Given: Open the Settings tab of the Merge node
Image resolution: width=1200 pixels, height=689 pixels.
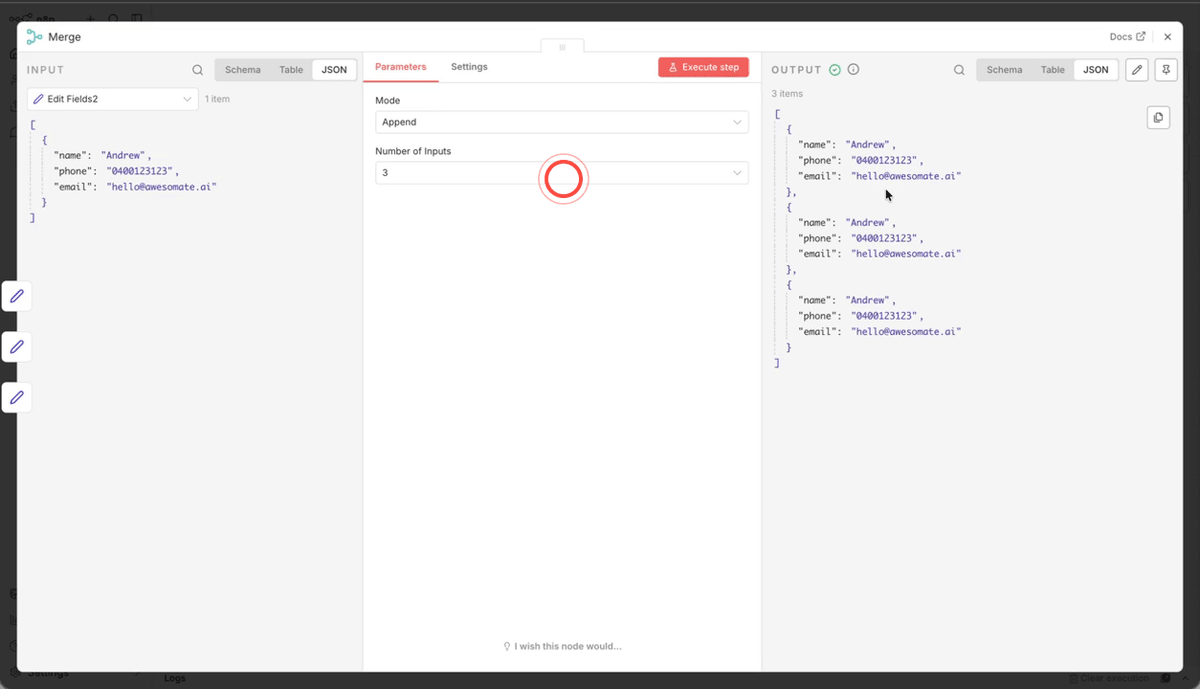Looking at the screenshot, I should [469, 67].
